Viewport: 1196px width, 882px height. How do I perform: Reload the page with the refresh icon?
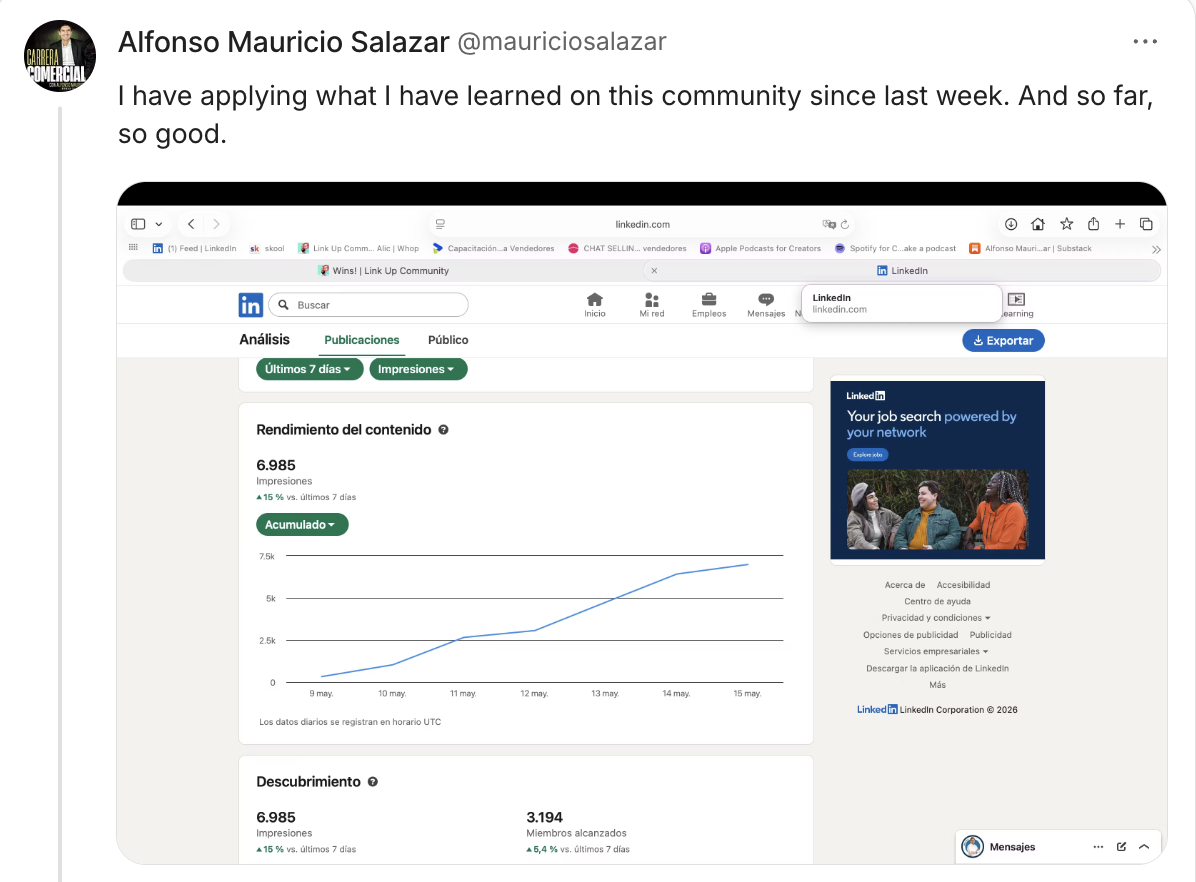tap(845, 224)
